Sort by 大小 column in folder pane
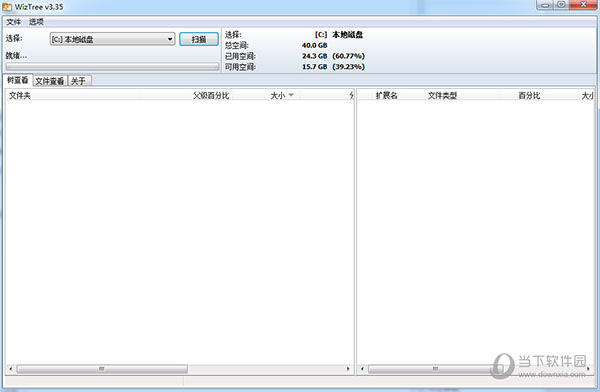The height and width of the screenshot is (392, 600). 266,95
